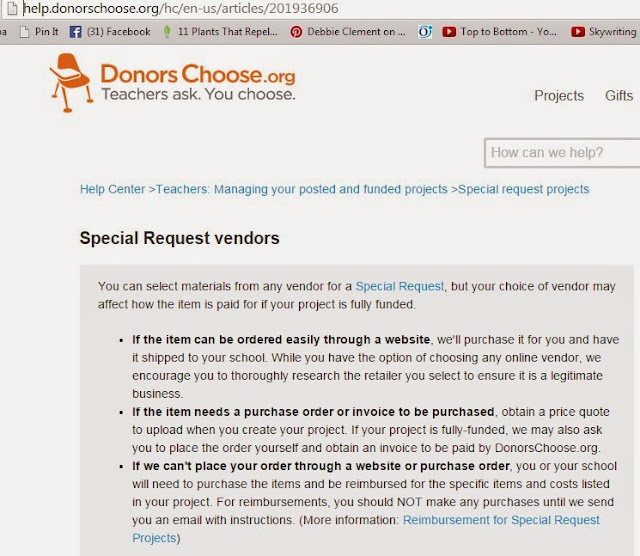Open Reimbursement for Special Request Projects link
This screenshot has height=556, width=640.
(x=366, y=529)
